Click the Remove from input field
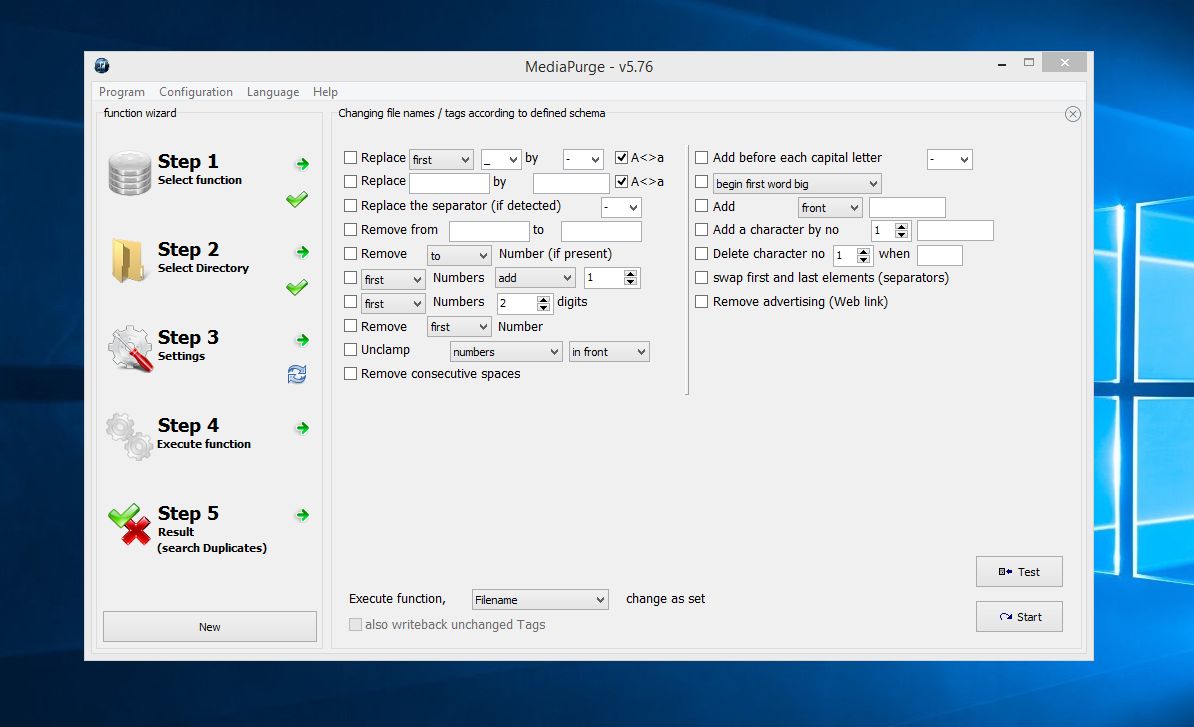 pos(489,231)
